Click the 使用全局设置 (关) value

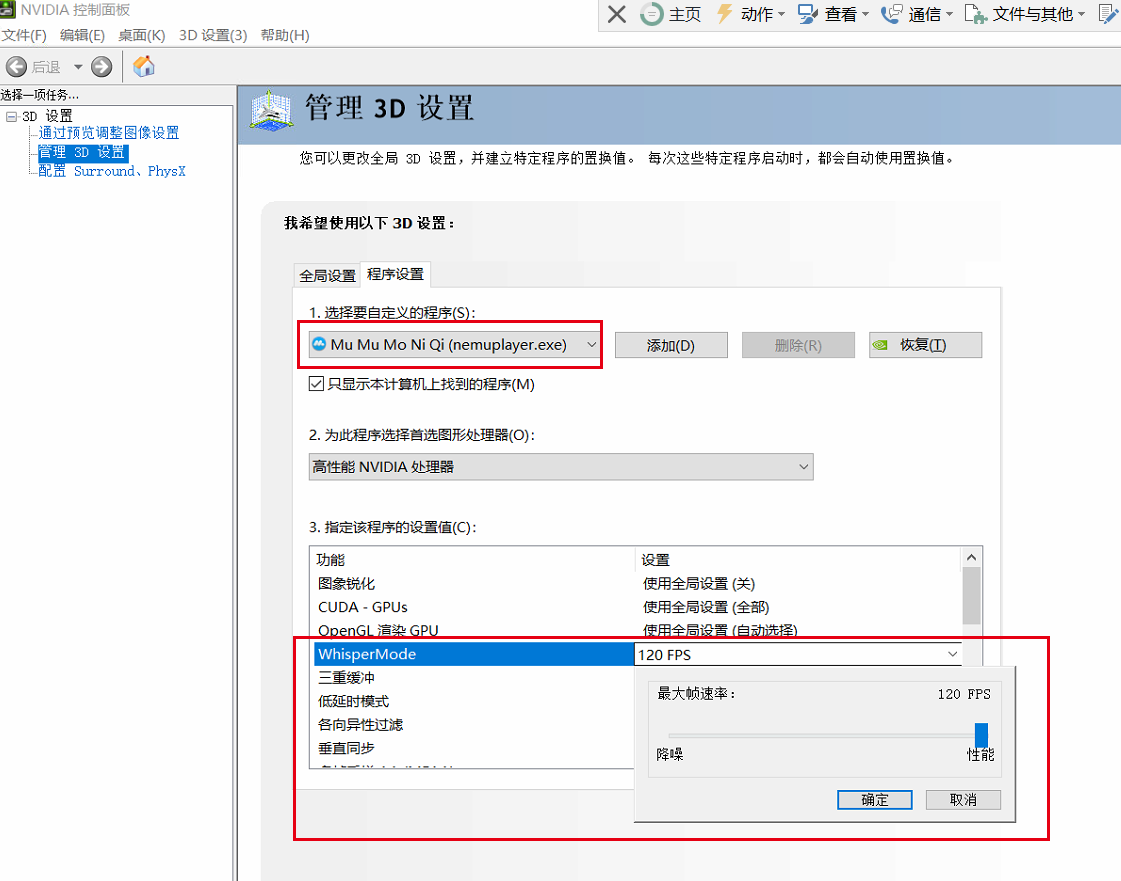pyautogui.click(x=699, y=584)
